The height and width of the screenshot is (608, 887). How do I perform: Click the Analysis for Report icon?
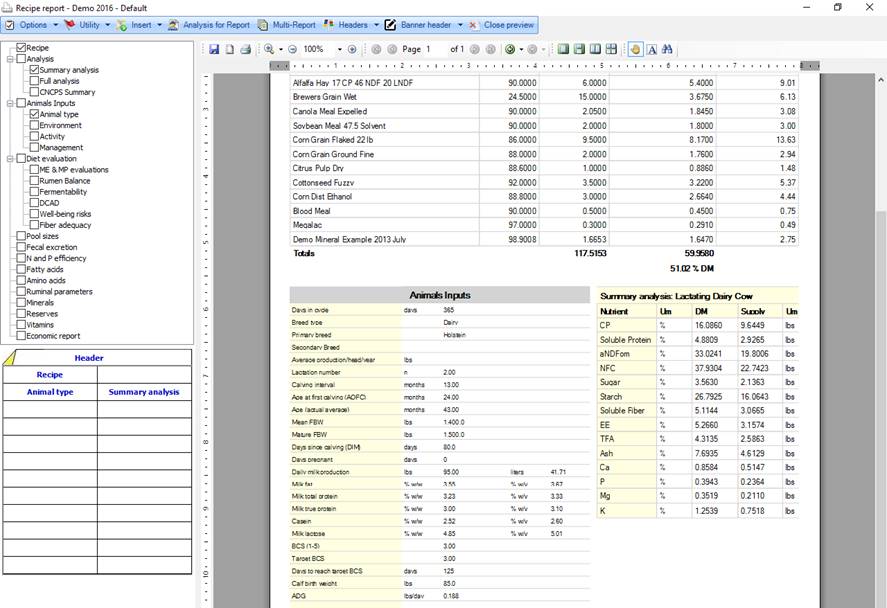pyautogui.click(x=173, y=25)
